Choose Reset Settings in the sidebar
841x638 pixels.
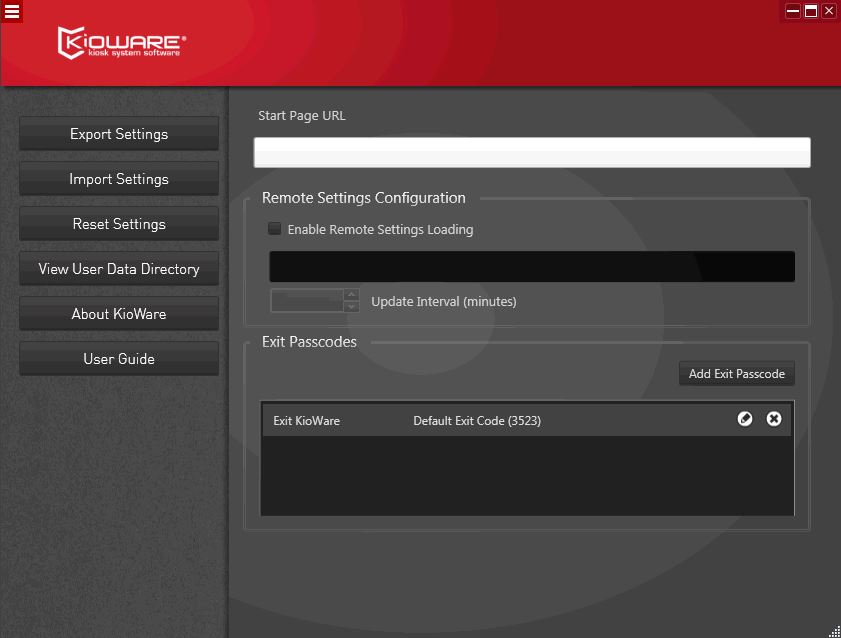119,224
